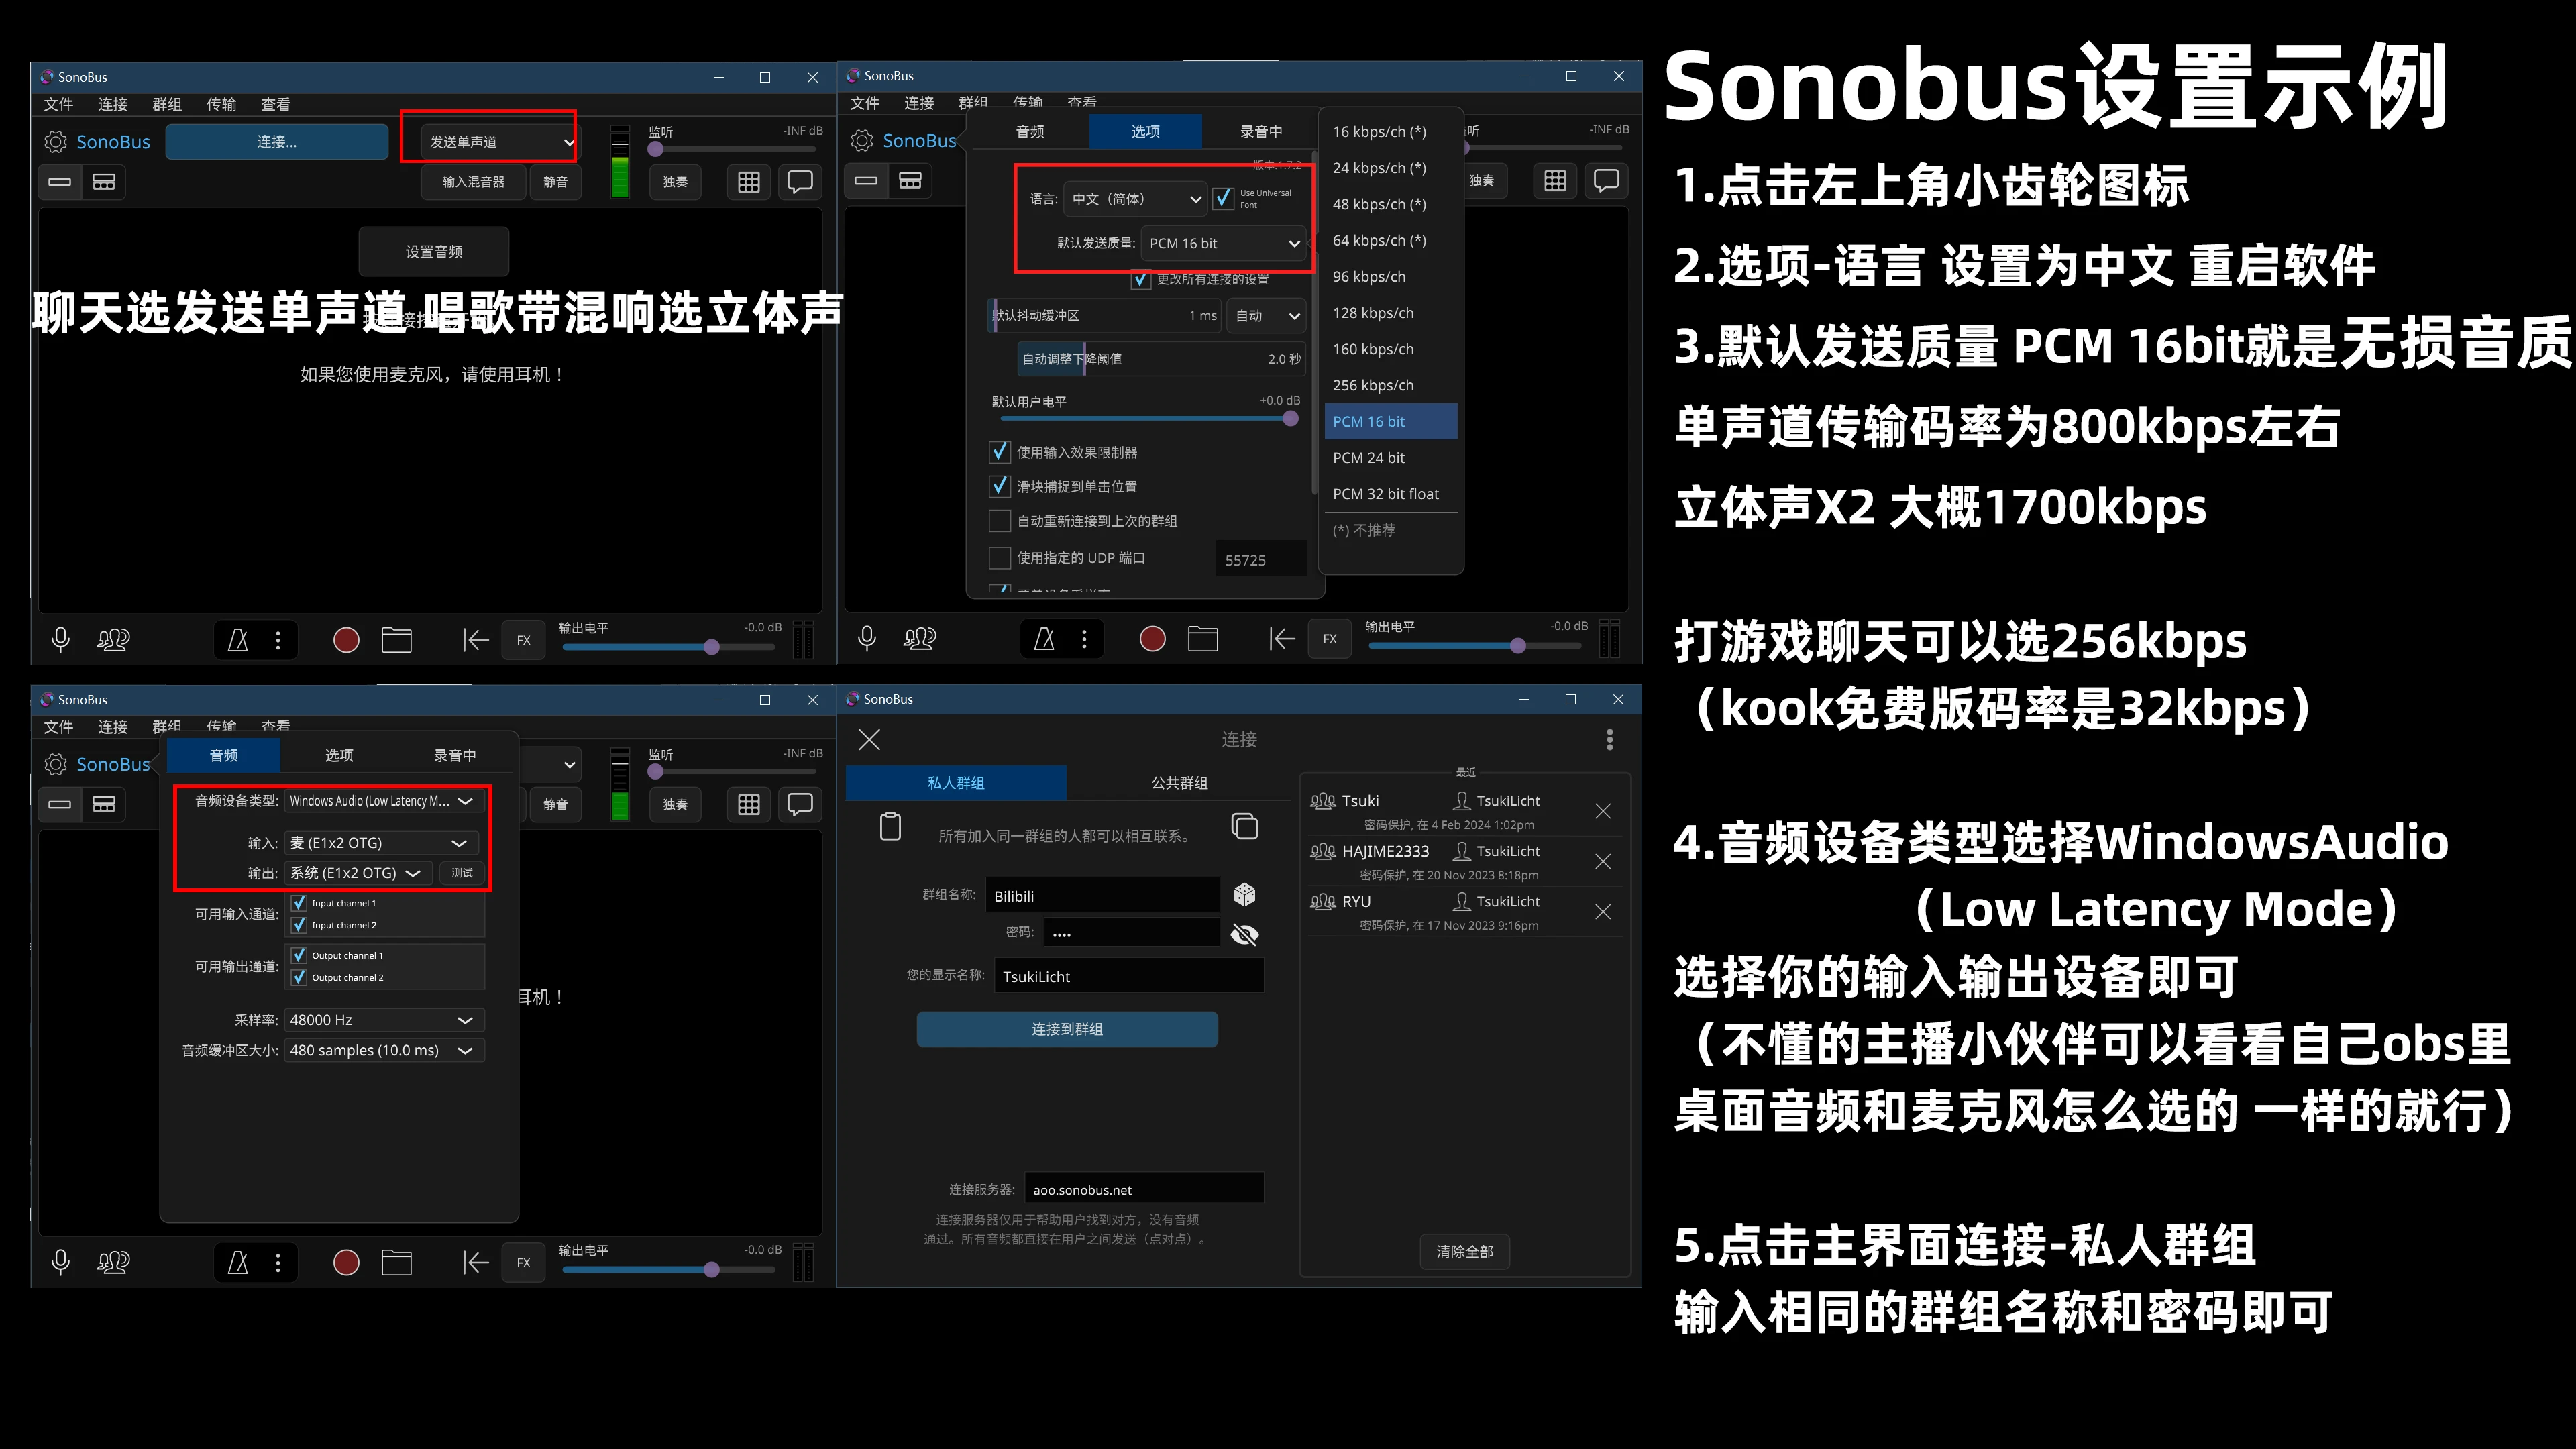Screen dimensions: 2576x1449
Task: Open the recordings folder icon
Action: pos(396,640)
